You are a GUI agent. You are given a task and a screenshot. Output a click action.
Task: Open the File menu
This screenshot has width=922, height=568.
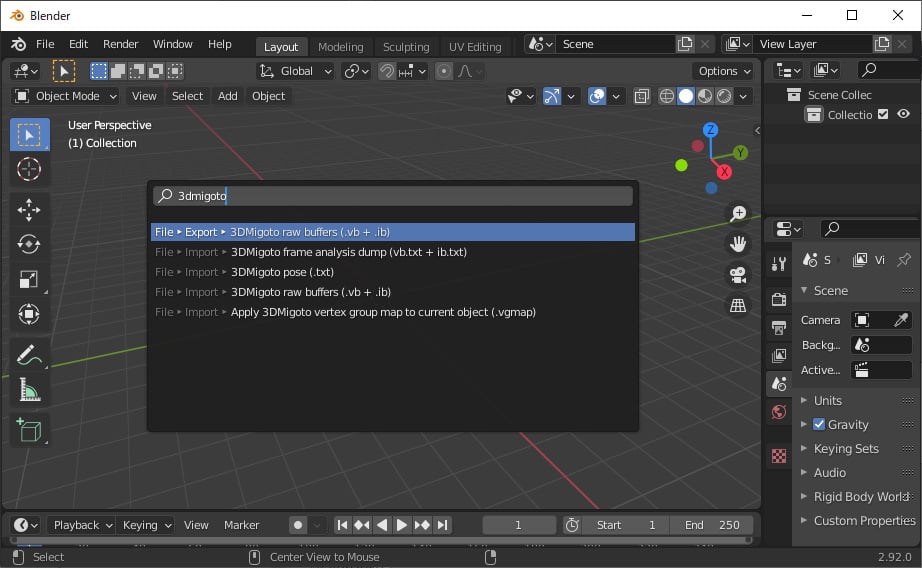click(45, 44)
